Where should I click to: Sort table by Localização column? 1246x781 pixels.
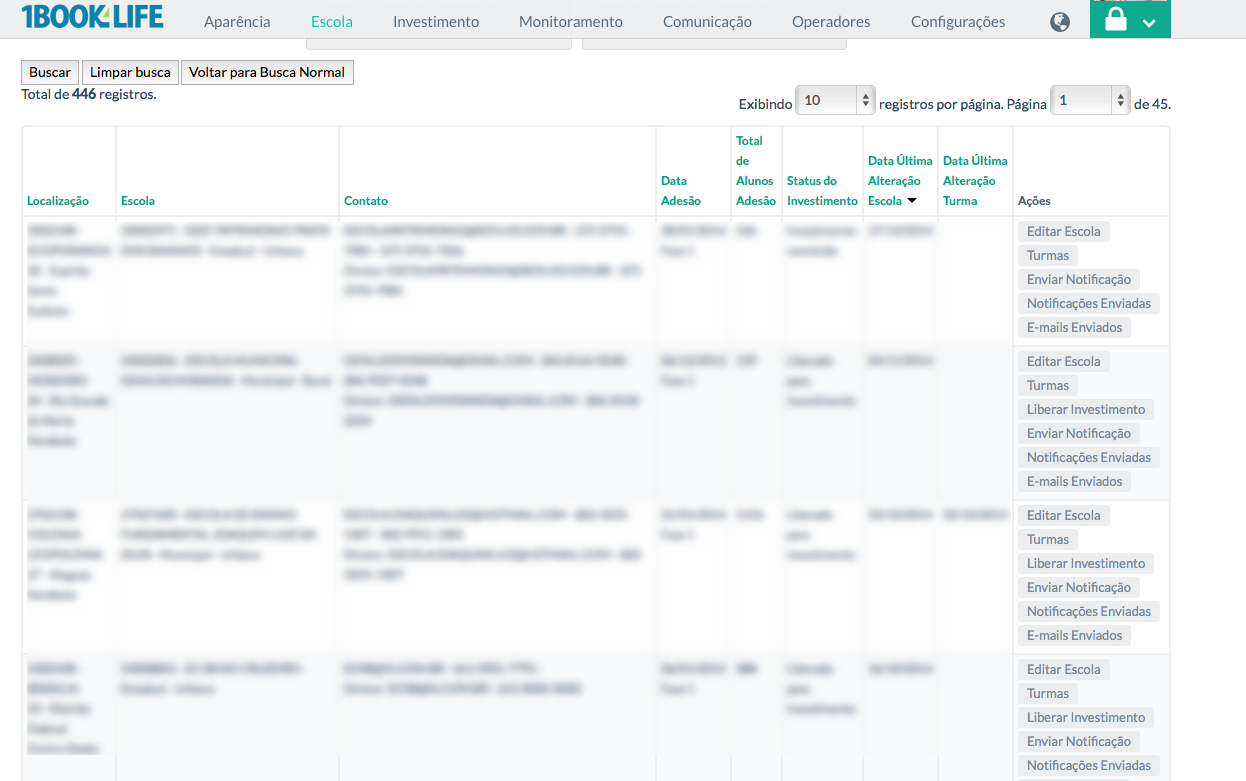point(58,201)
